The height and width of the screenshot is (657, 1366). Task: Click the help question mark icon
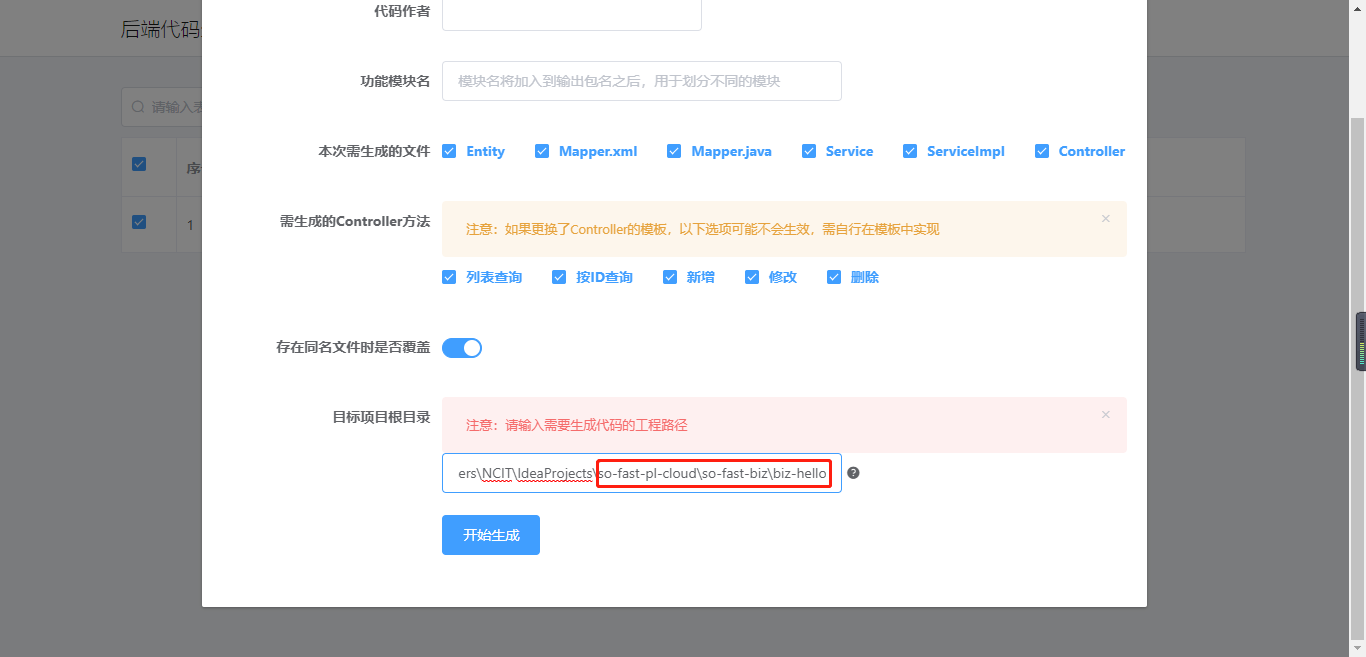click(853, 473)
